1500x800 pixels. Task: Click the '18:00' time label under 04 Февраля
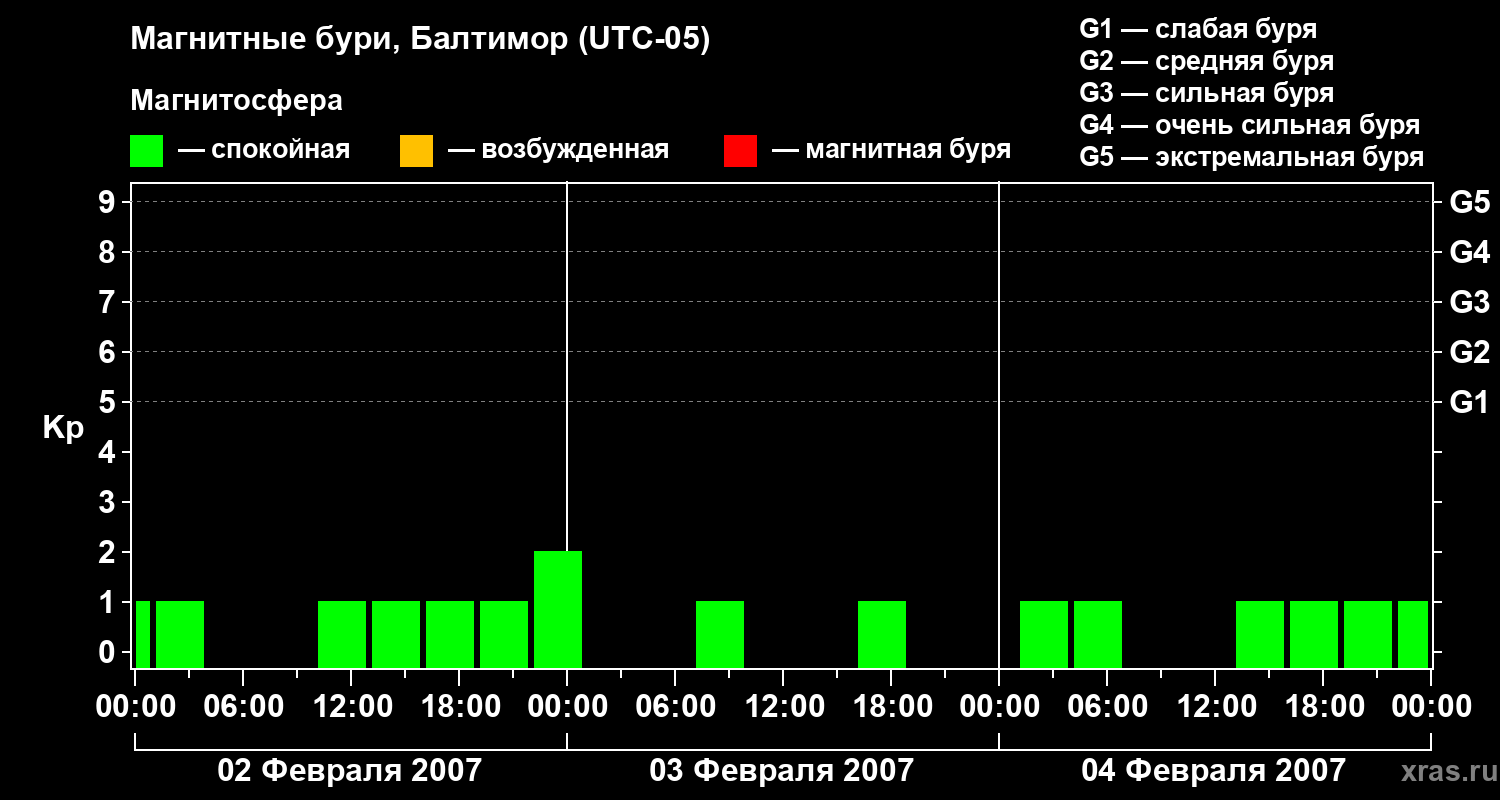coord(1323,707)
